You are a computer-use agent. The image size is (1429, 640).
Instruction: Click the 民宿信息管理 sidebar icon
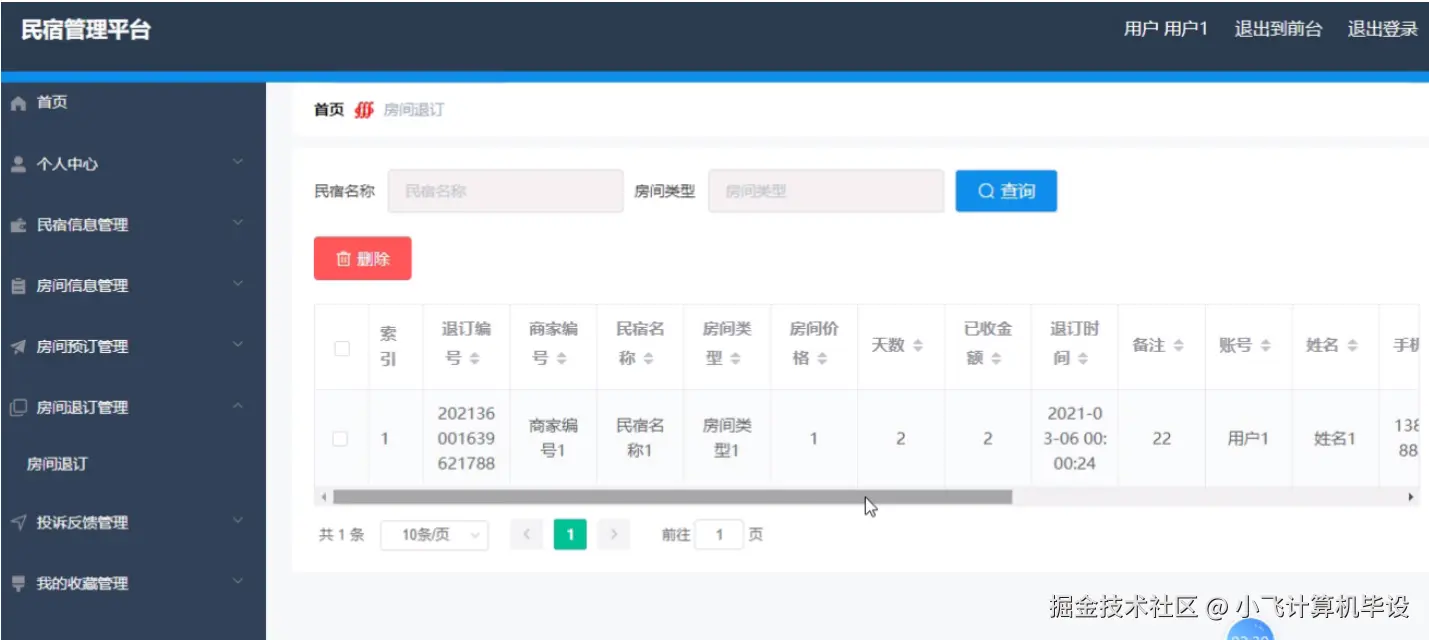point(18,225)
